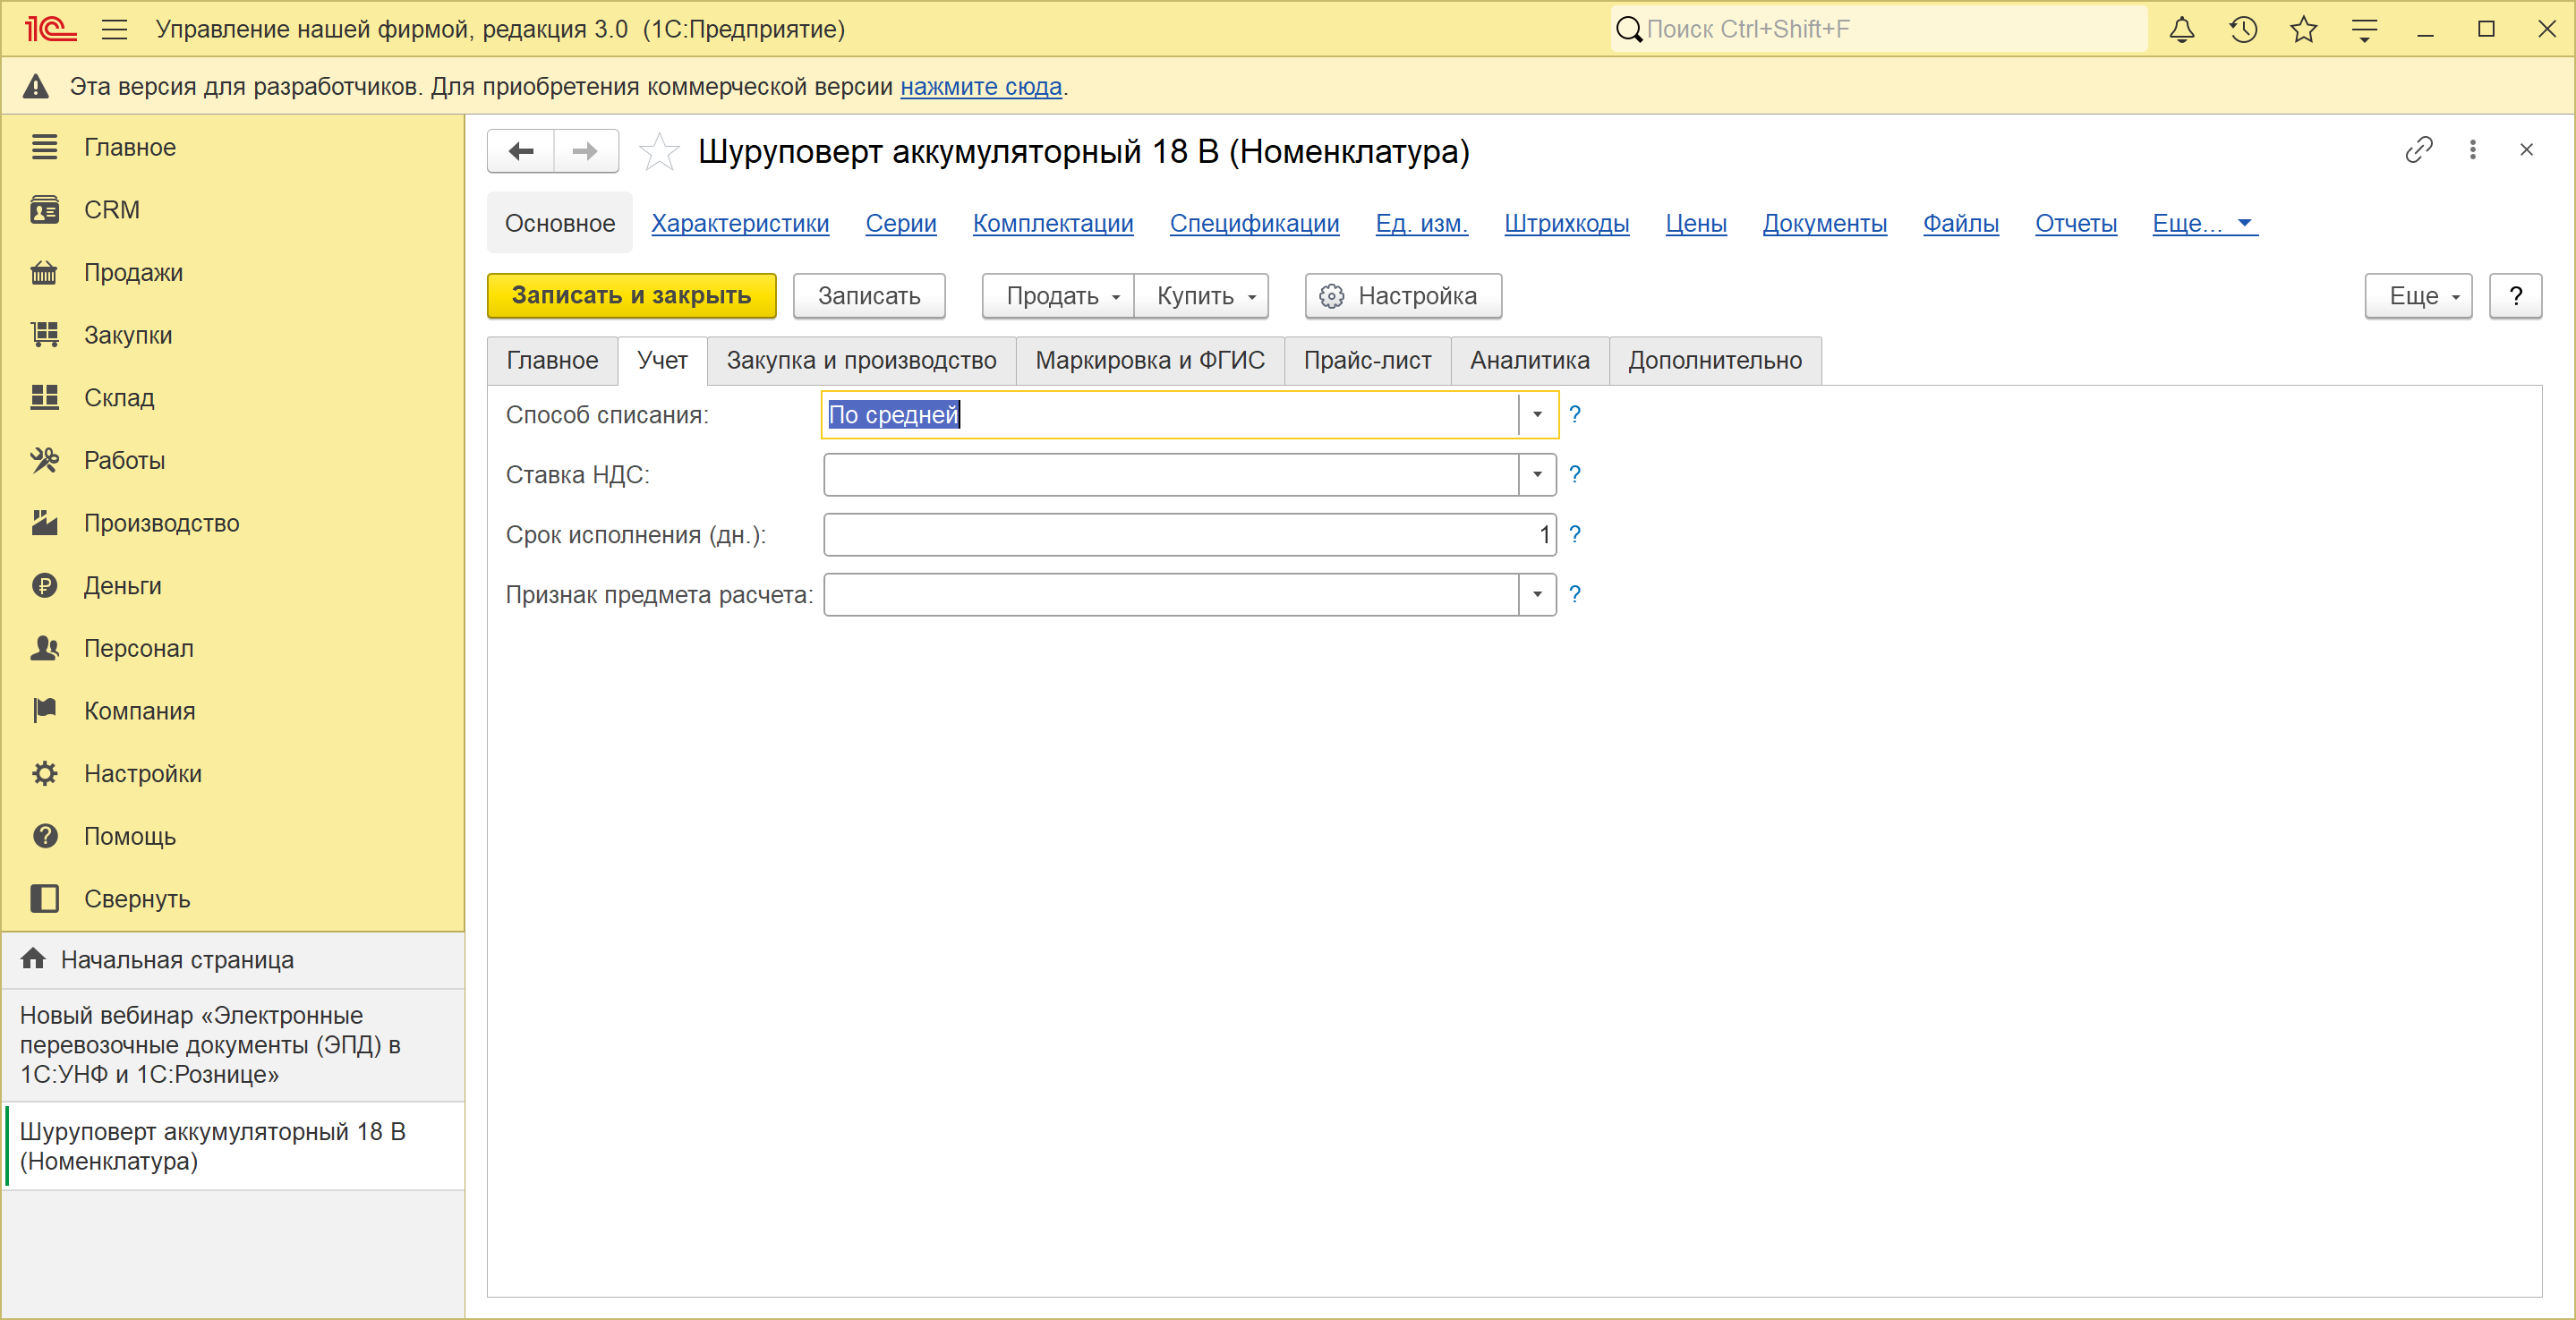Click the Записать button

click(869, 296)
